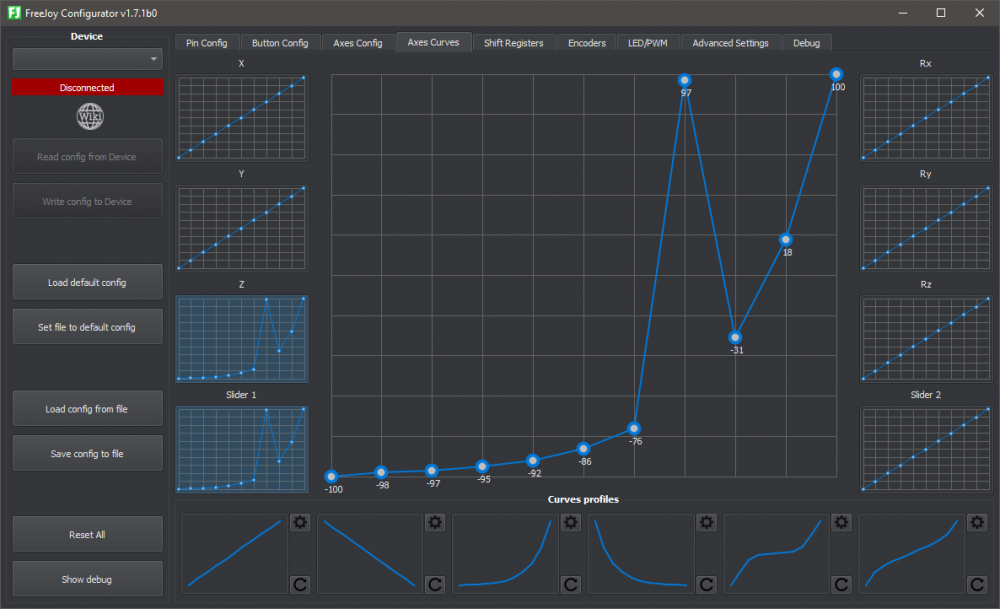Click FreeJoy app logo in title bar
Viewport: 1000px width, 609px height.
pyautogui.click(x=14, y=13)
